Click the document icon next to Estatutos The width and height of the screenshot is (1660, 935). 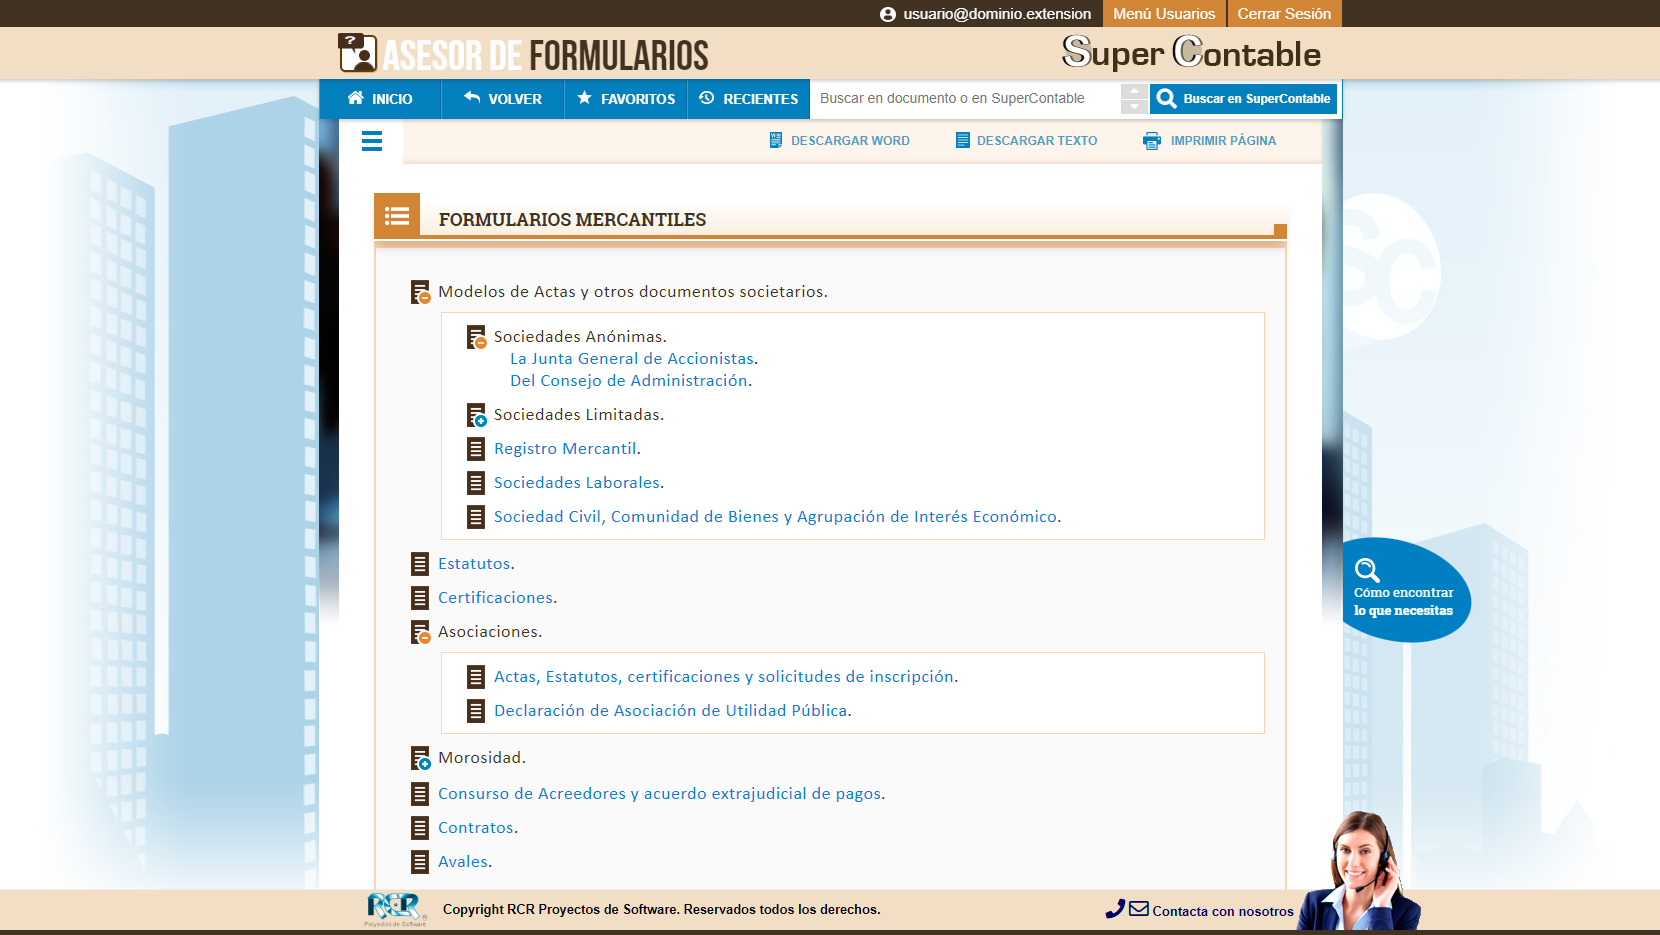click(x=420, y=564)
